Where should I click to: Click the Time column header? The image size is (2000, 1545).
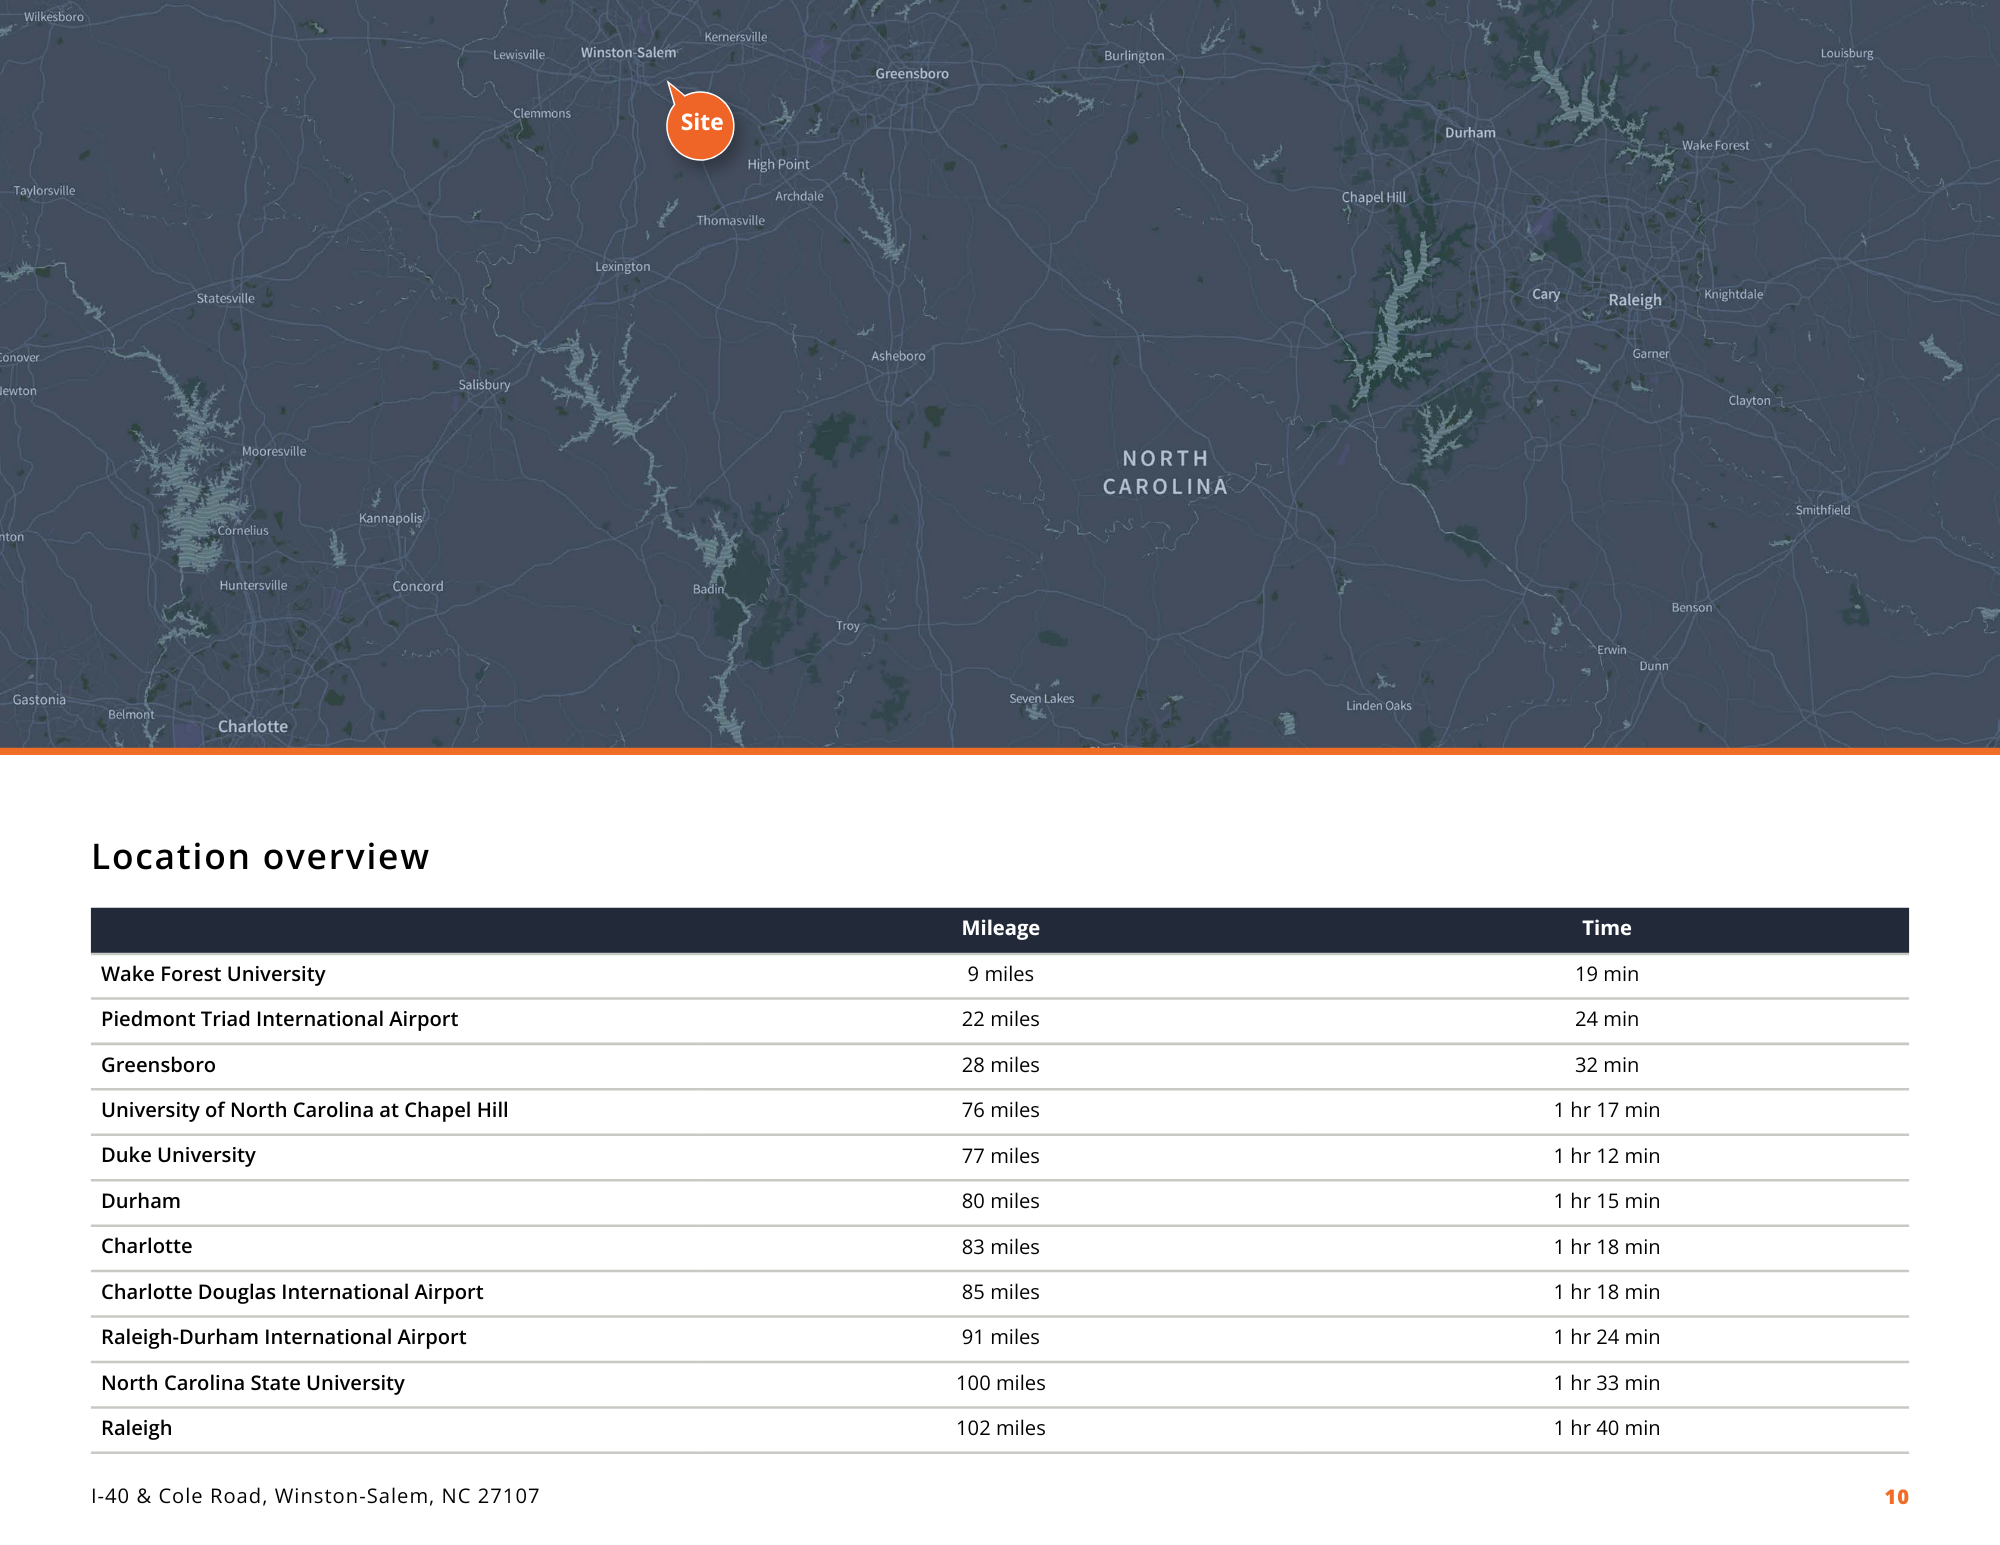tap(1606, 928)
